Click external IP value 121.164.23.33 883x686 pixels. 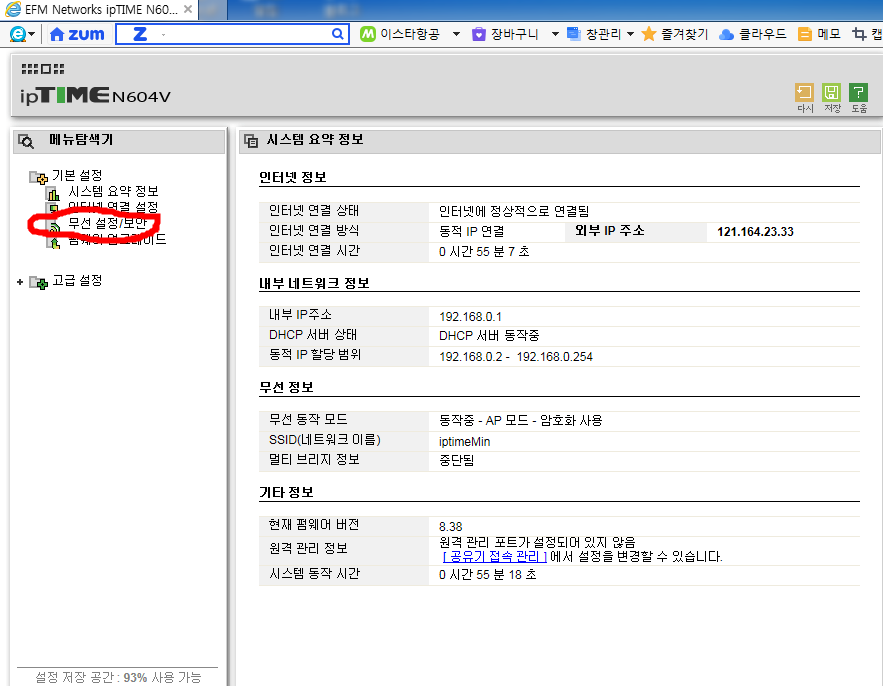point(755,231)
